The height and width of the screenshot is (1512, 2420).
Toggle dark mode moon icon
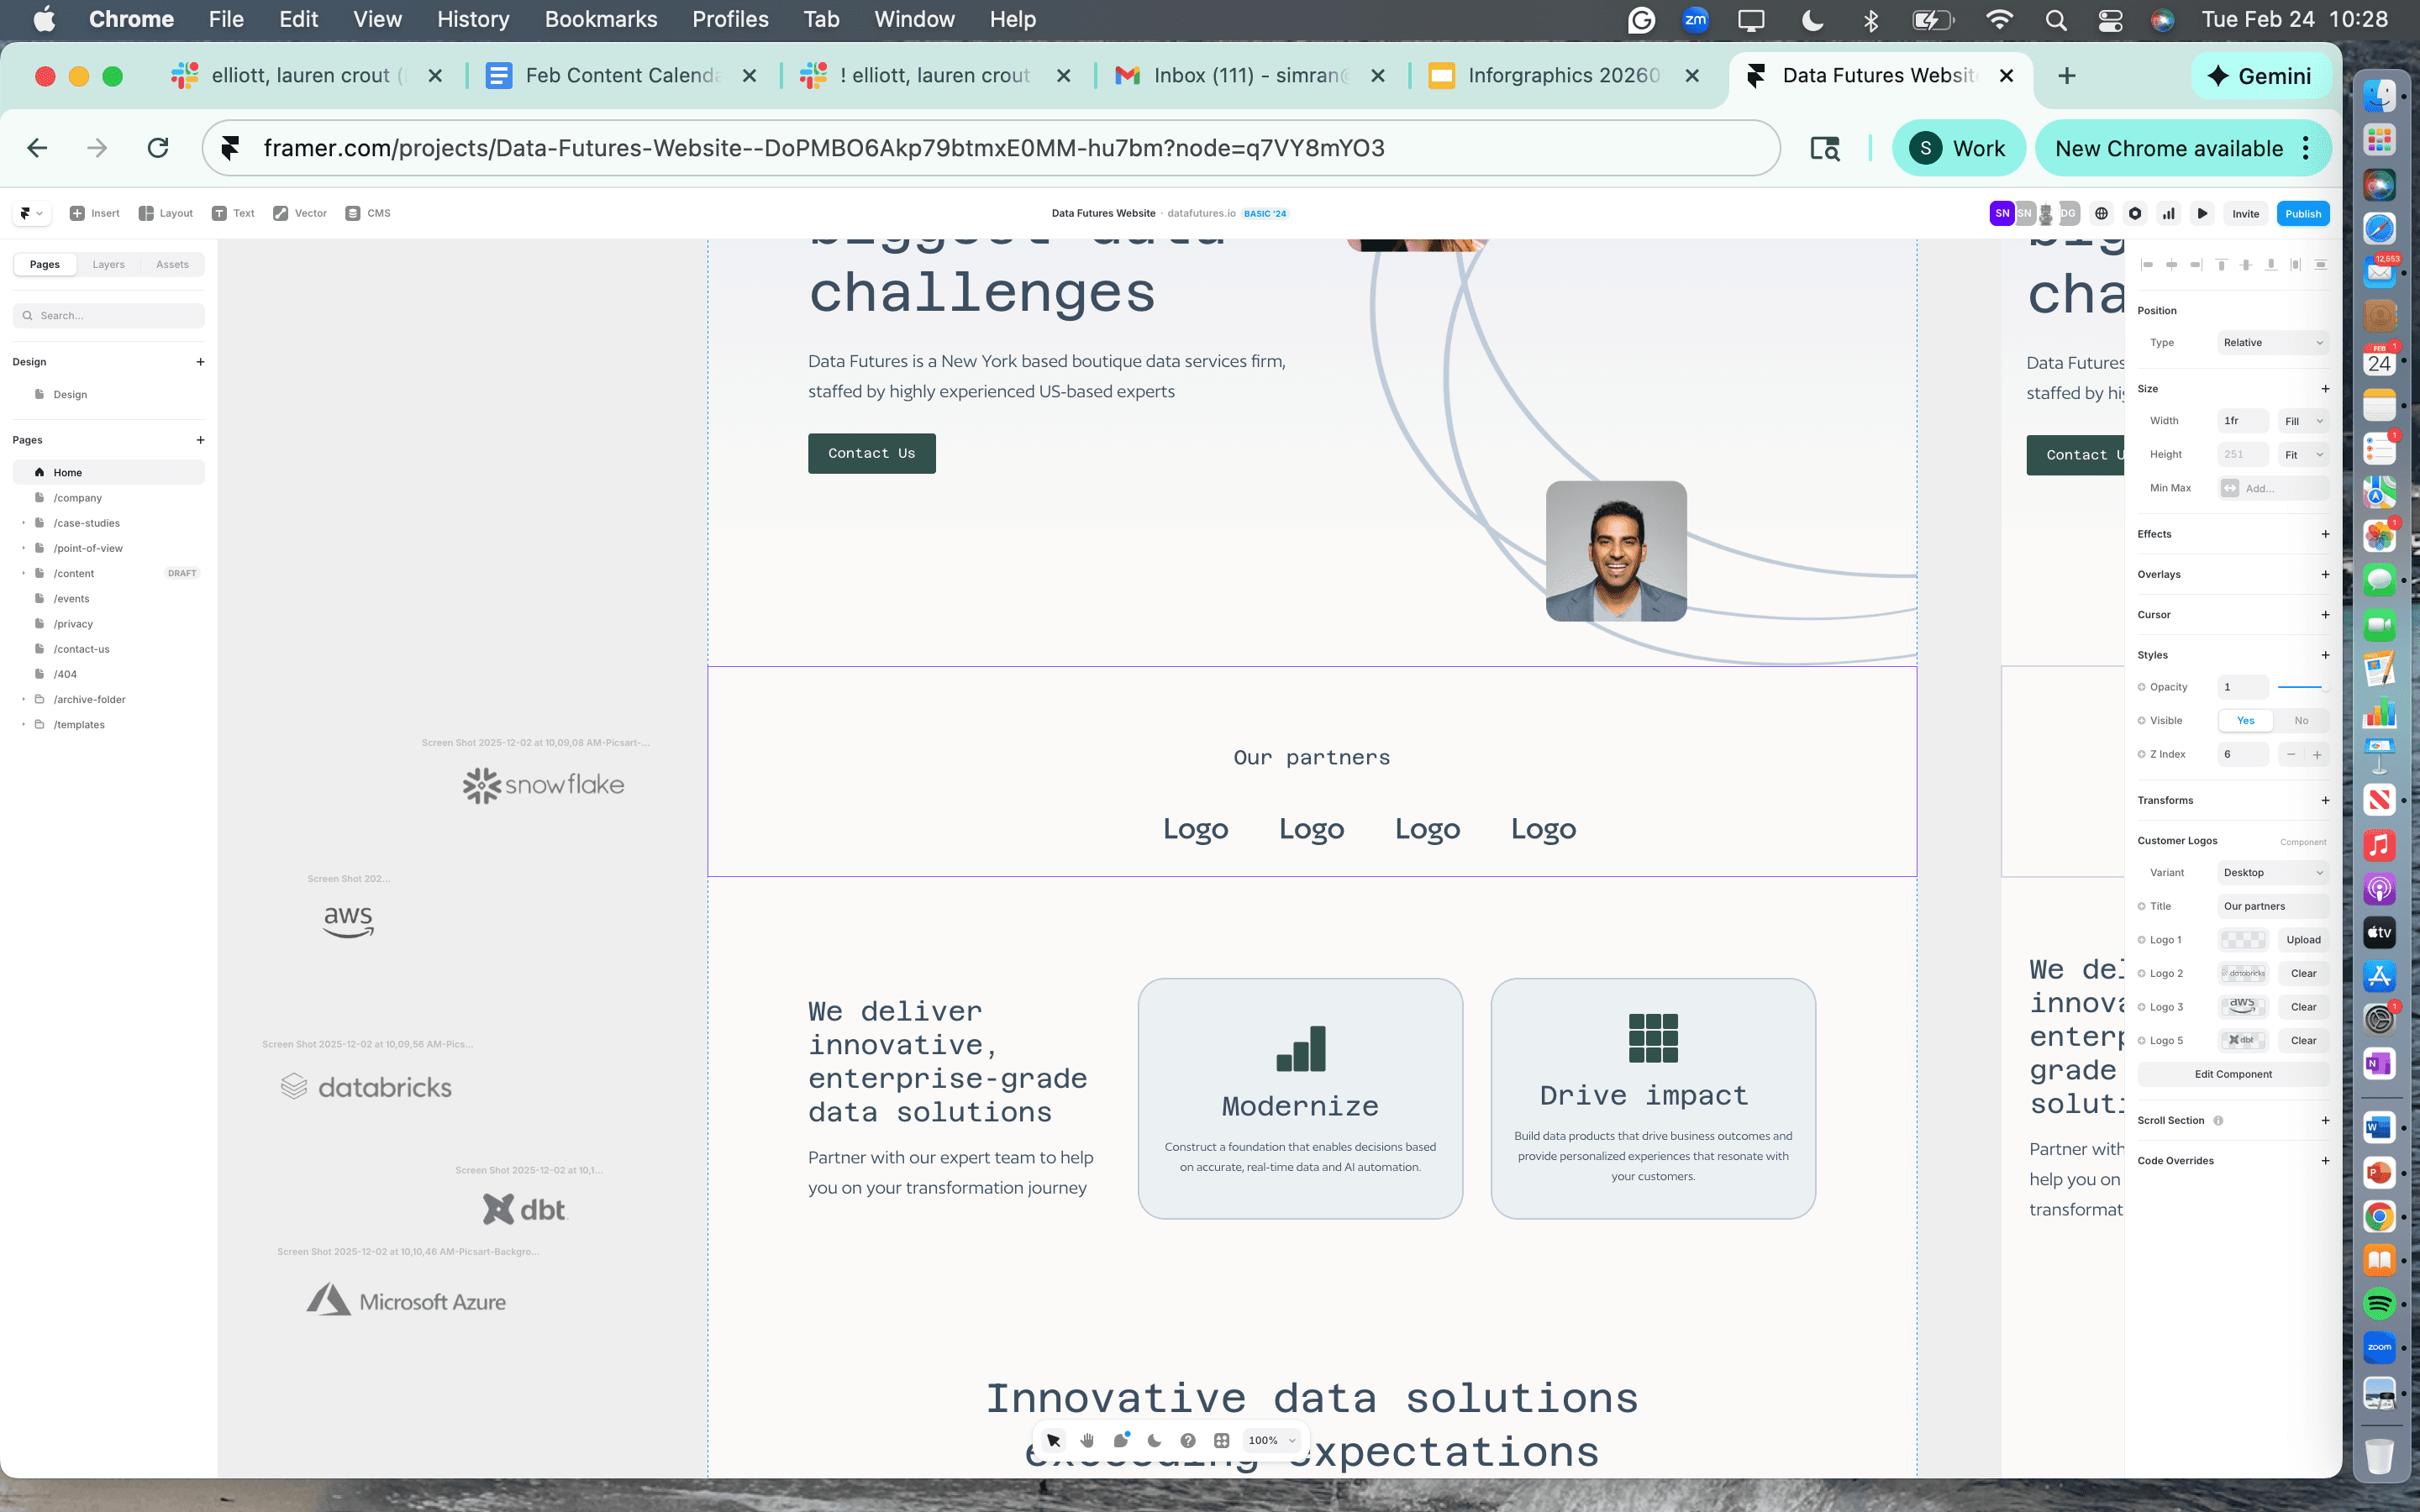(1154, 1440)
